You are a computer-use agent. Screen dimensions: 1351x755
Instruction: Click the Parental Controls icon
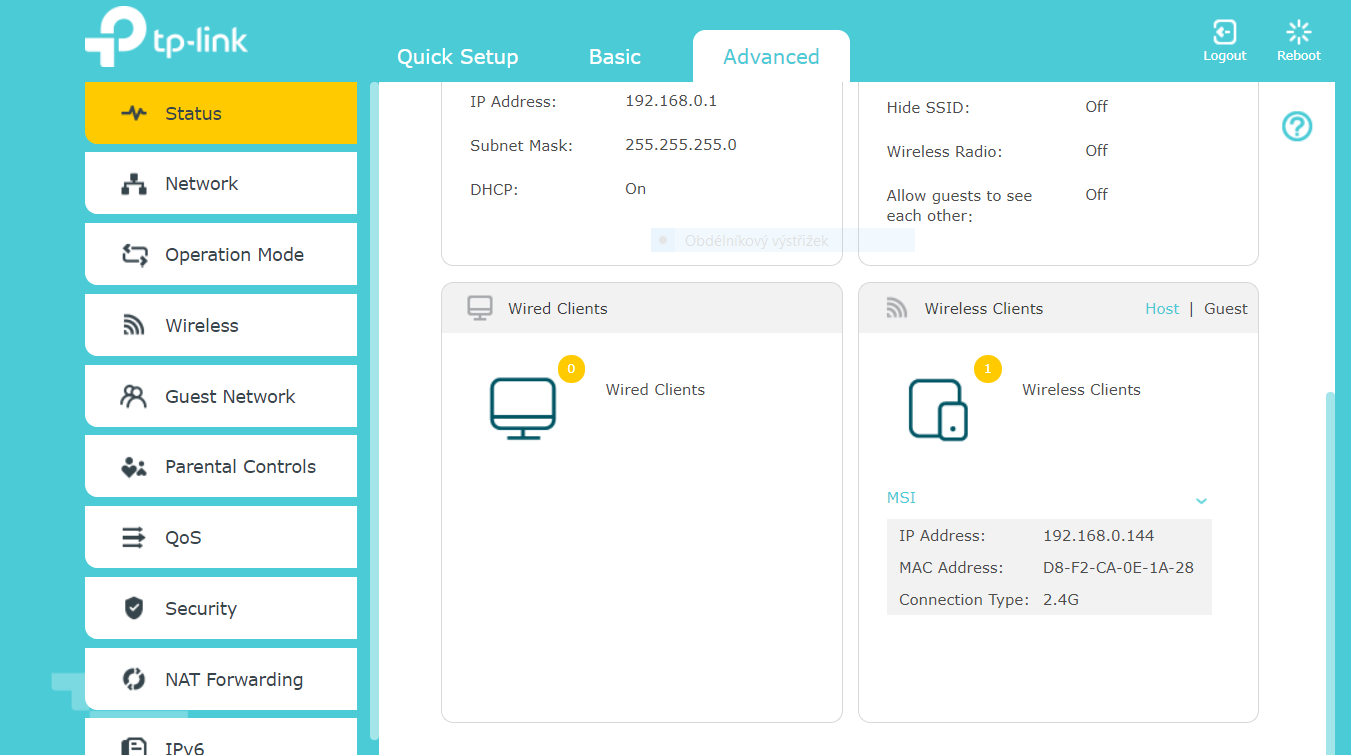pos(134,467)
